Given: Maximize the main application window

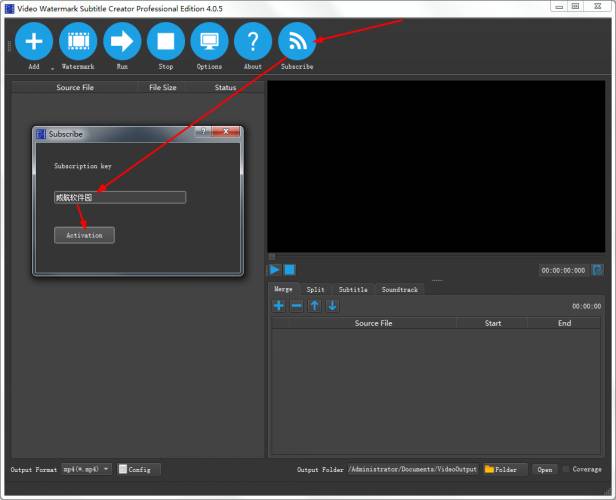Looking at the screenshot, I should [575, 6].
